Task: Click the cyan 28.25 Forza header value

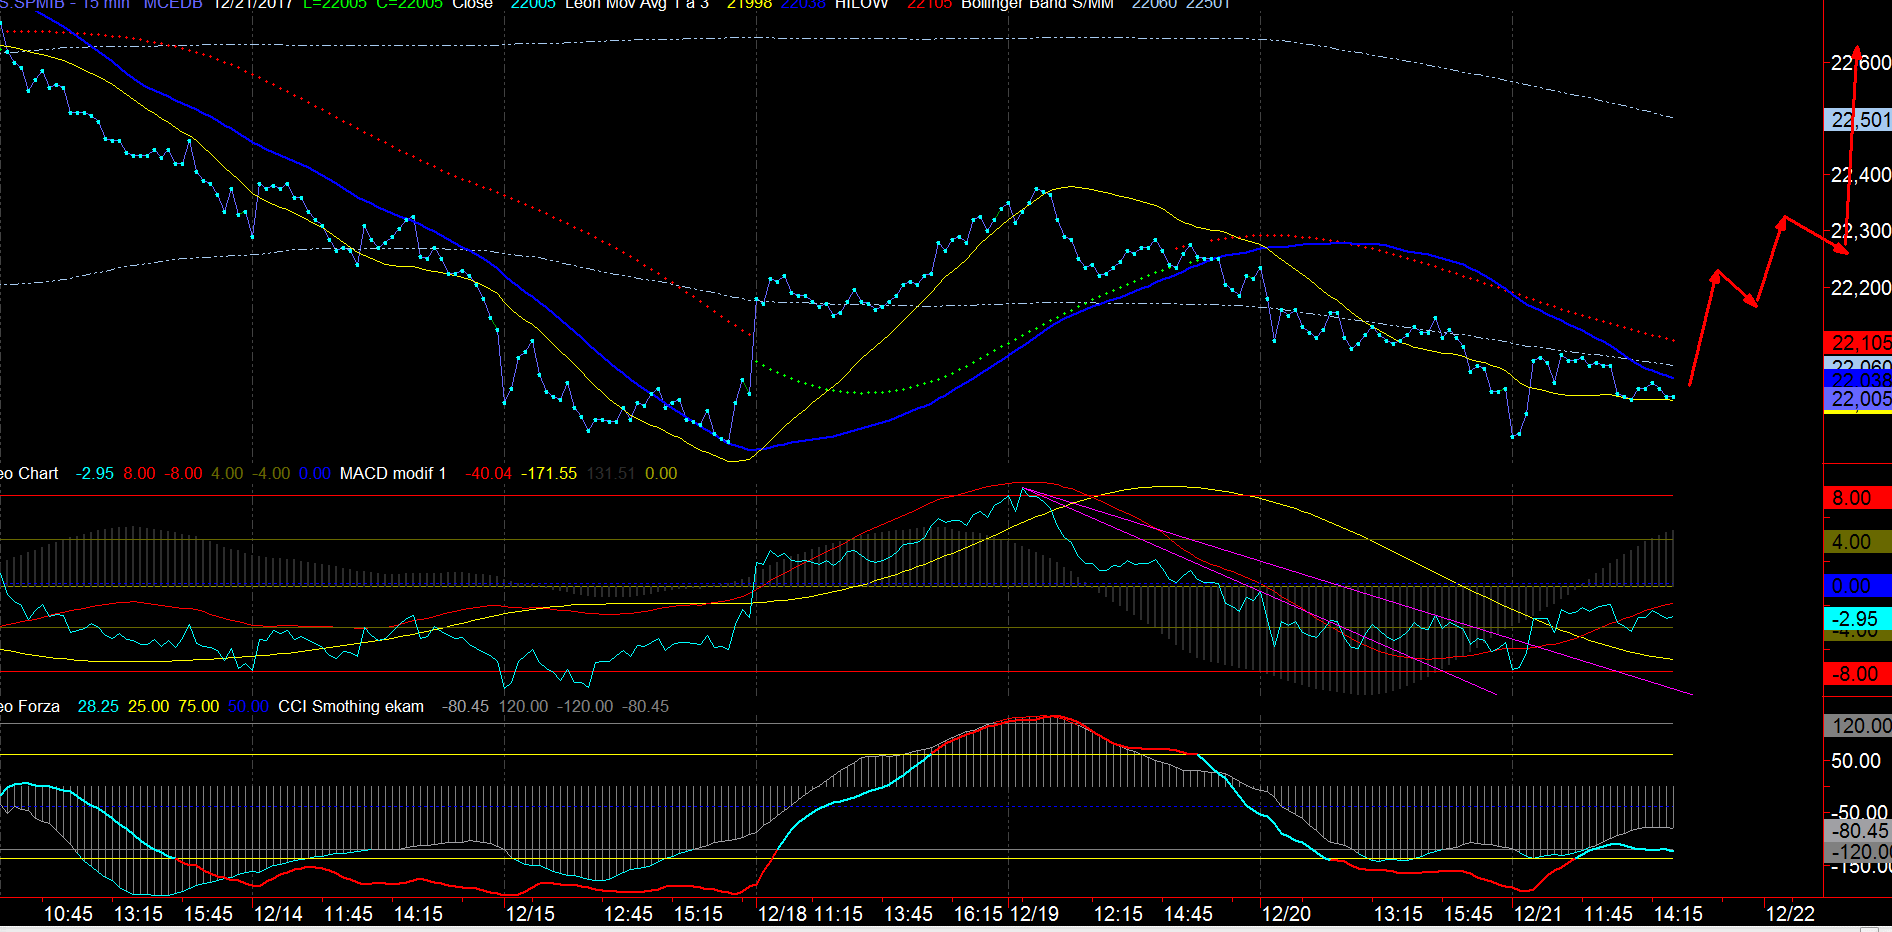Action: point(98,706)
